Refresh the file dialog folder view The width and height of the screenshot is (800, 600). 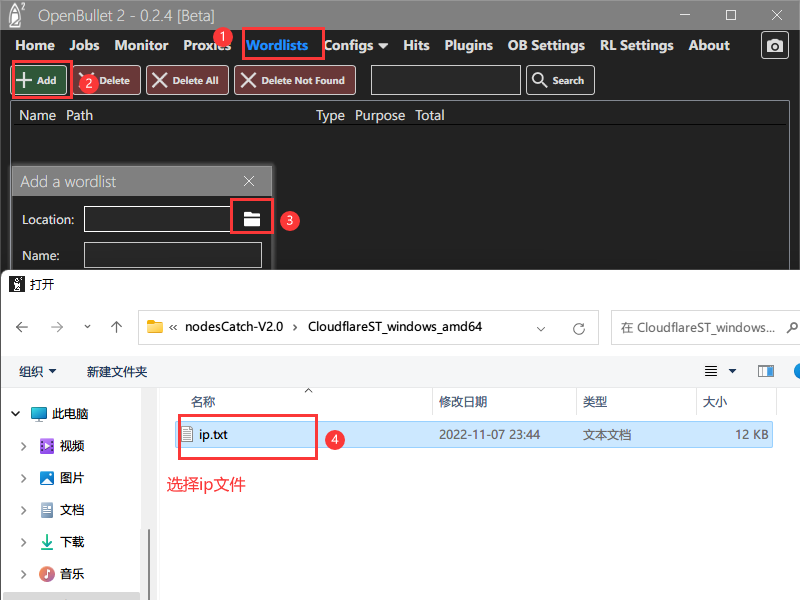pyautogui.click(x=578, y=327)
